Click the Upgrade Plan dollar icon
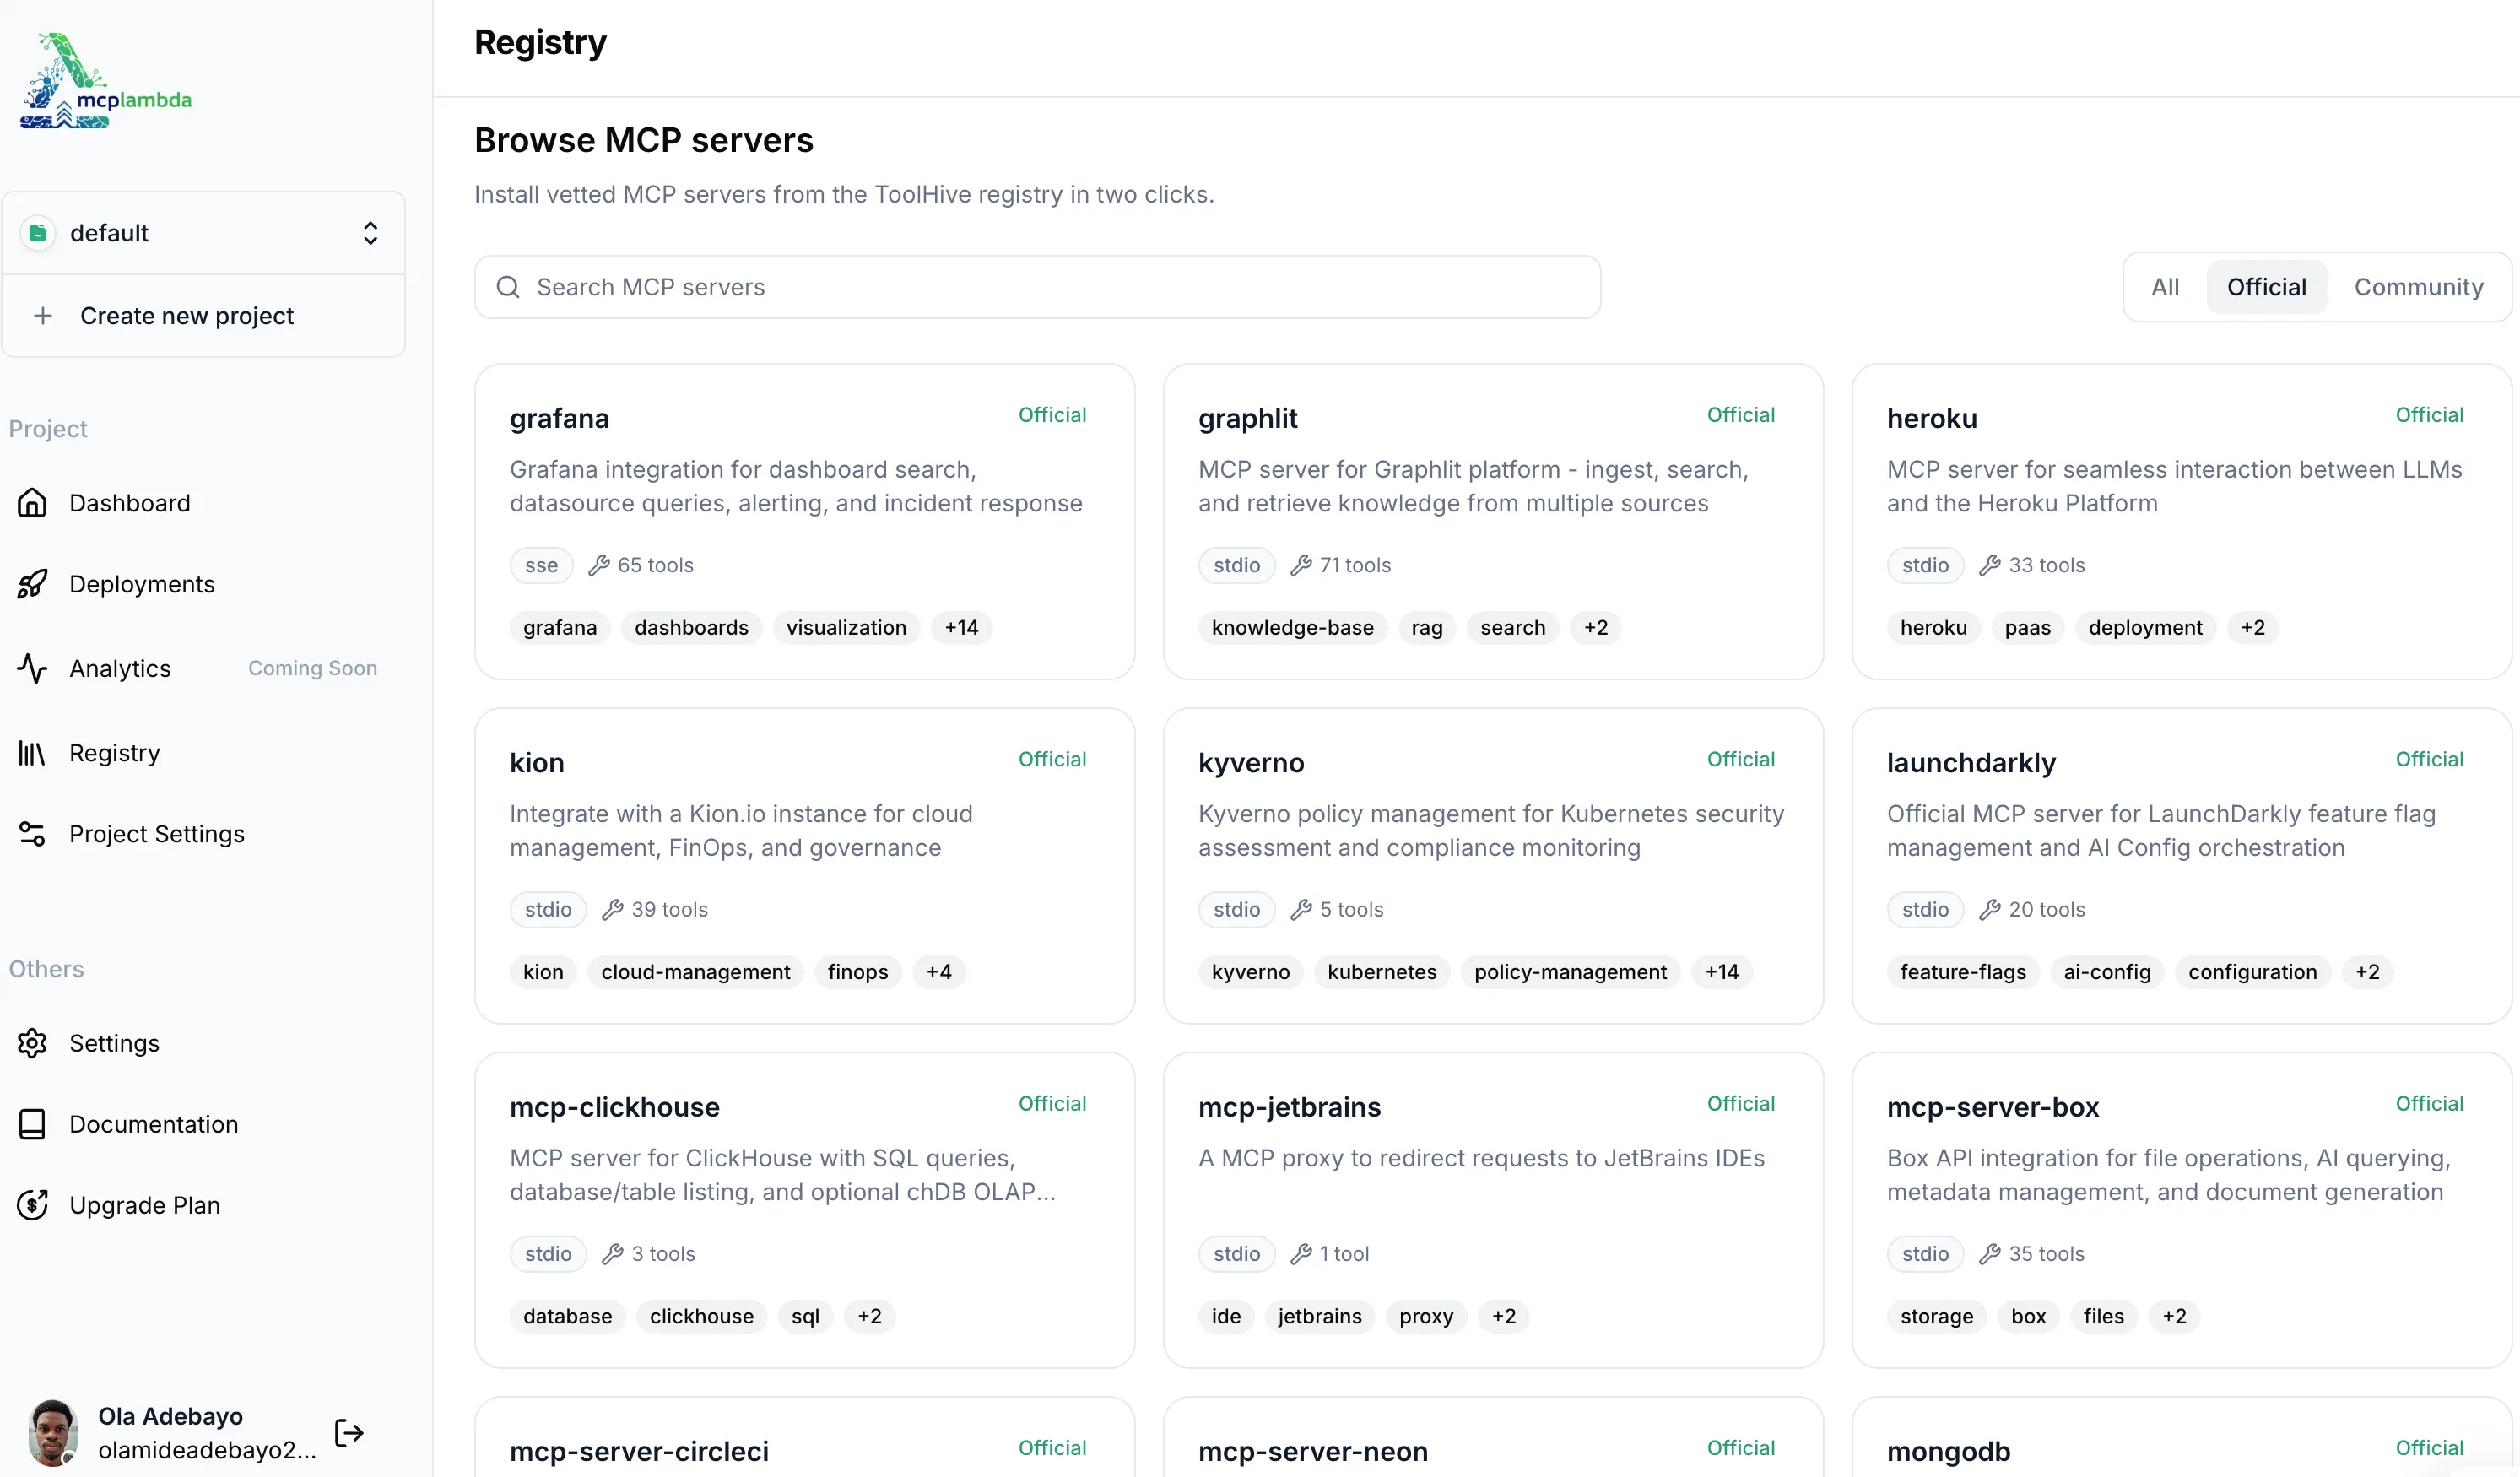2520x1477 pixels. pyautogui.click(x=32, y=1205)
